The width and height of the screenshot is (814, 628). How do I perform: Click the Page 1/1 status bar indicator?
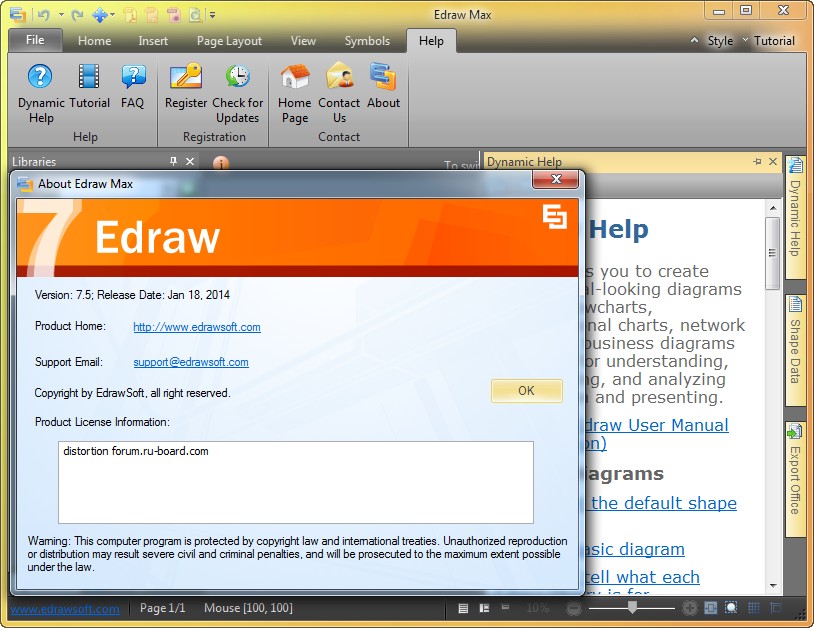162,608
